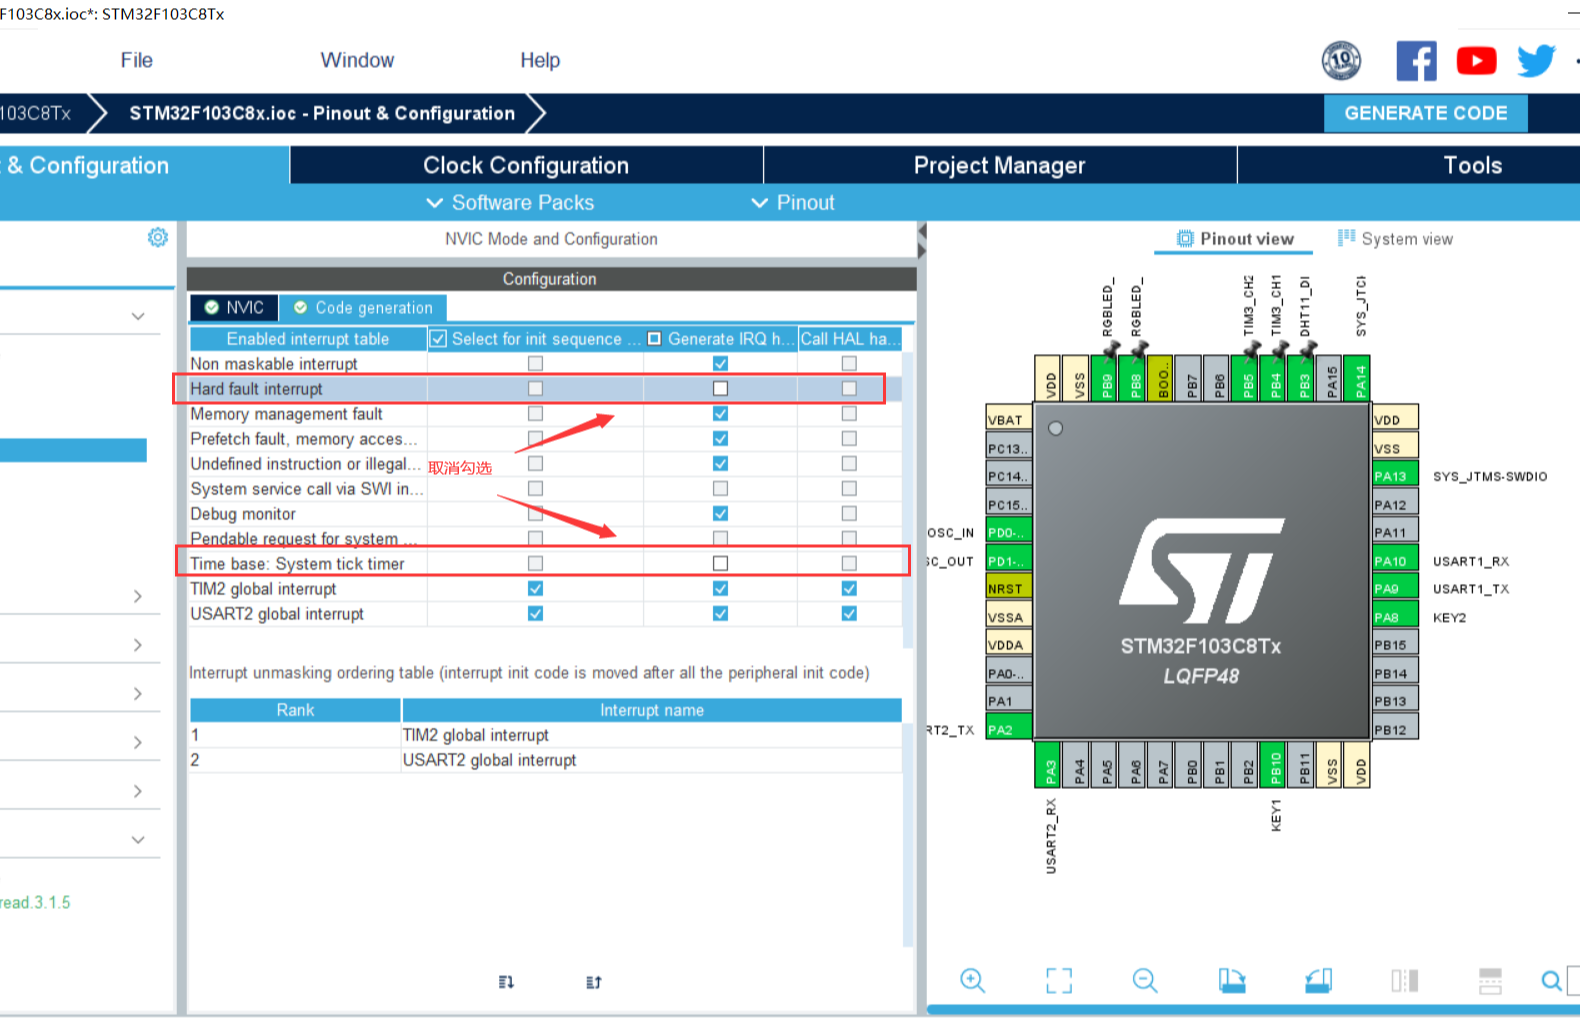Zoom out on the pinout view
The height and width of the screenshot is (1027, 1580).
click(1145, 980)
